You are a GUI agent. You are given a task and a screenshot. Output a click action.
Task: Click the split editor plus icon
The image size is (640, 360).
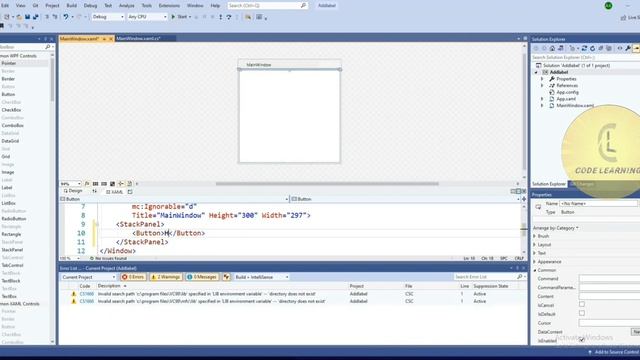tap(524, 199)
